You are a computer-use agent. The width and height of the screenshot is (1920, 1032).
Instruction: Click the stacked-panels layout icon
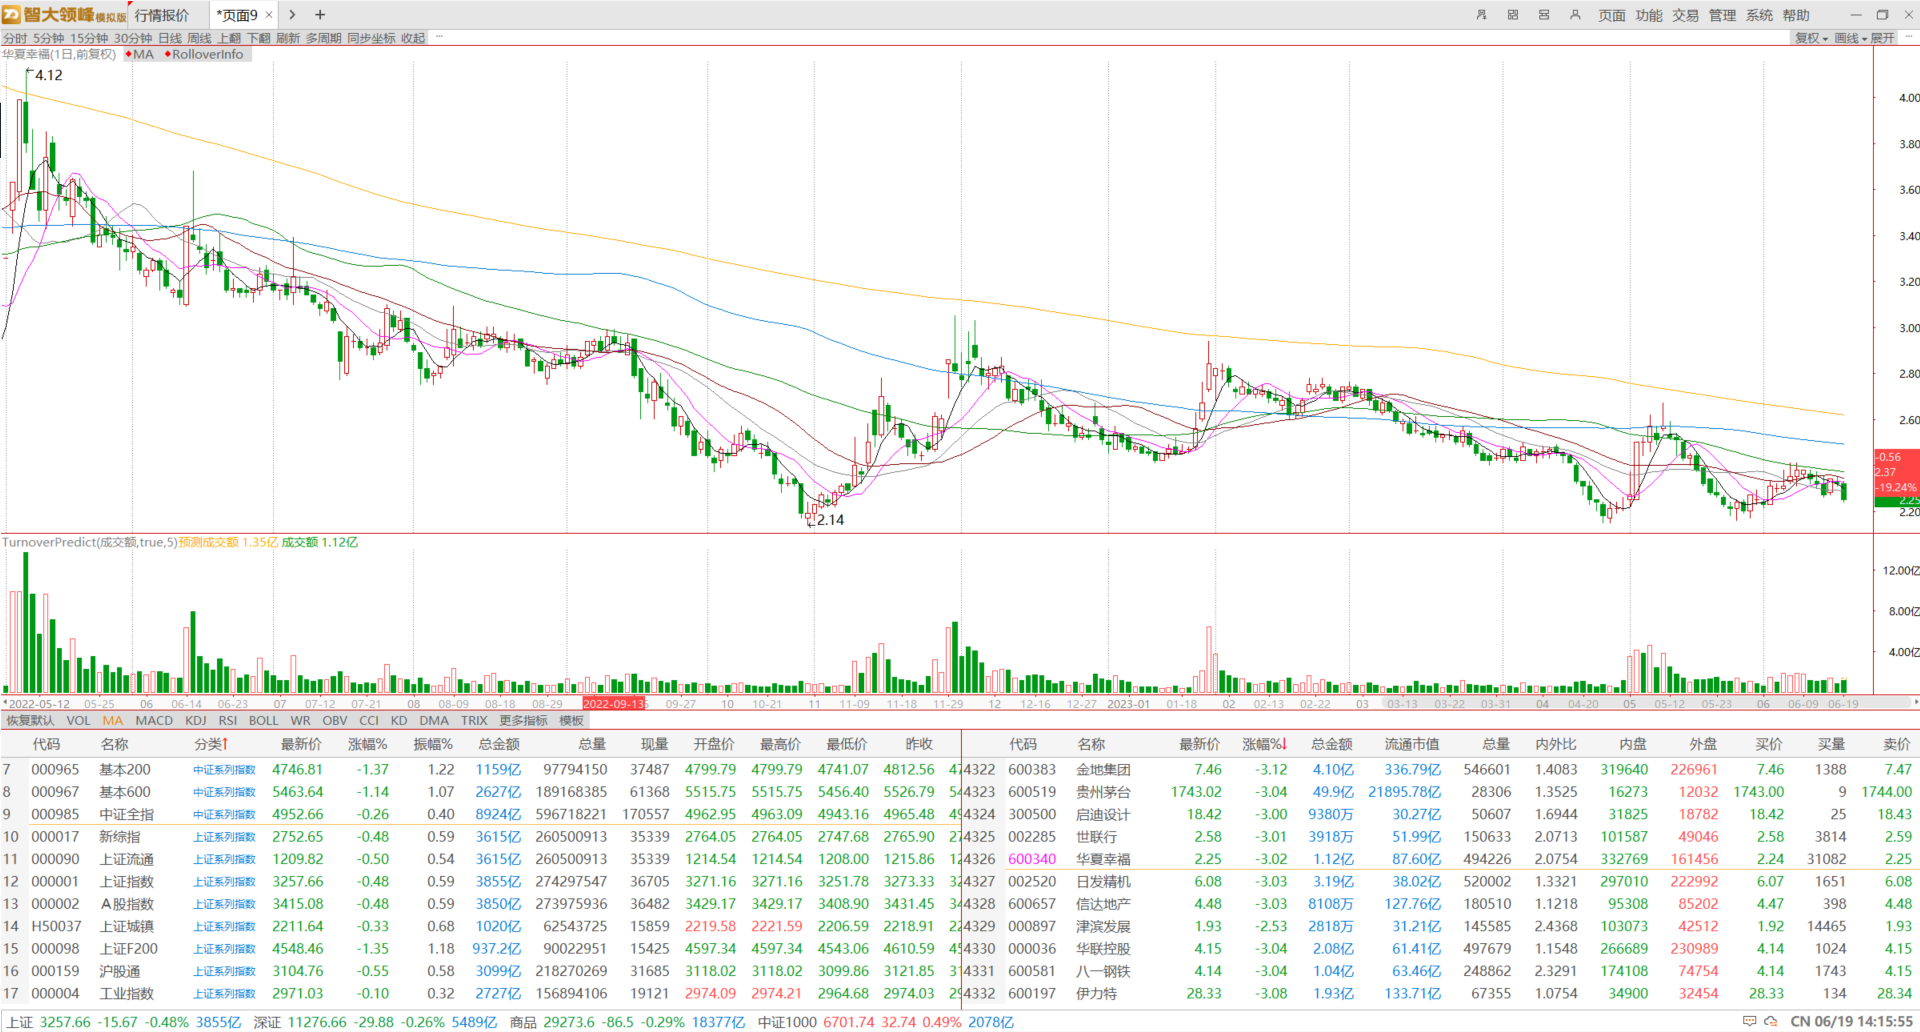coord(1544,15)
